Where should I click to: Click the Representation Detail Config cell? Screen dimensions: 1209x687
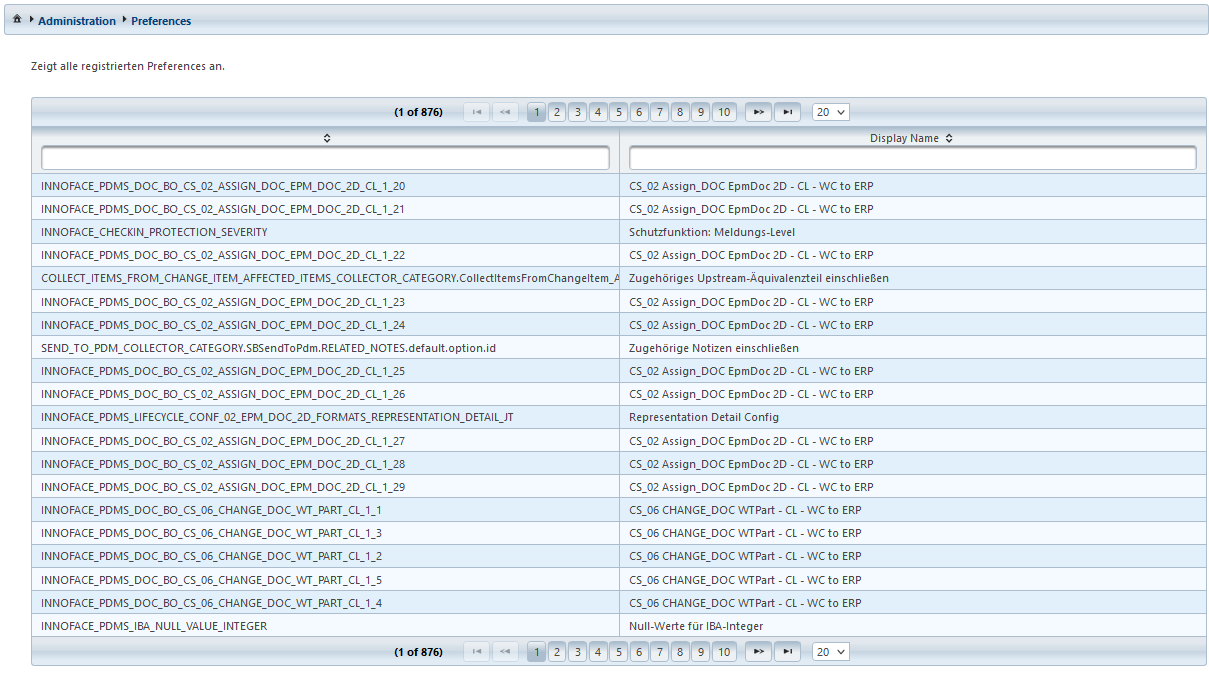[x=703, y=417]
